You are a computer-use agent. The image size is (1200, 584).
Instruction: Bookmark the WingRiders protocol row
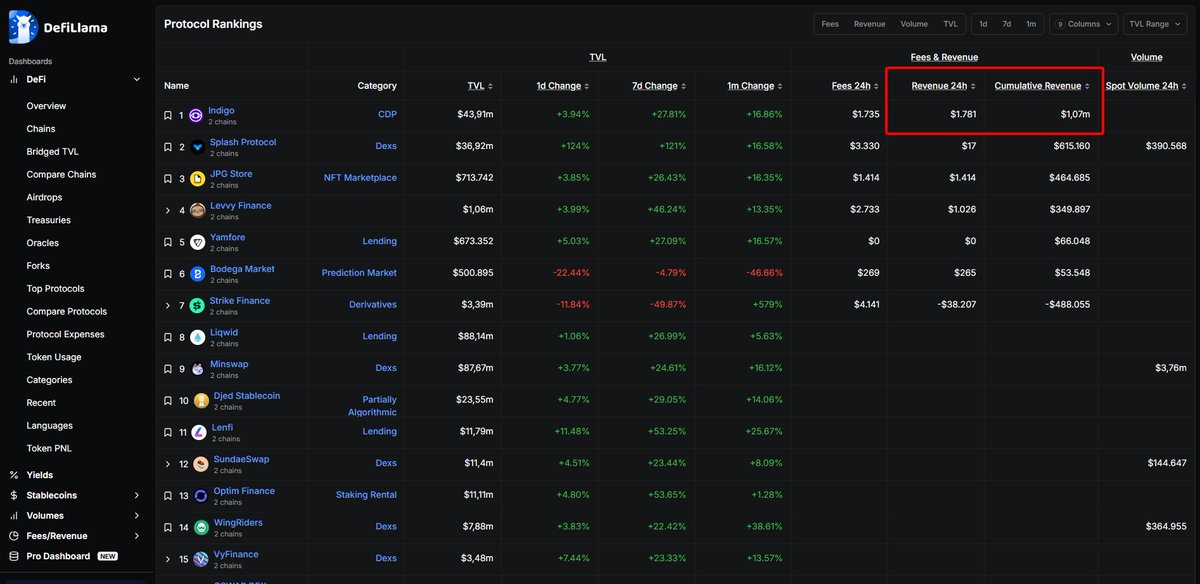(168, 527)
